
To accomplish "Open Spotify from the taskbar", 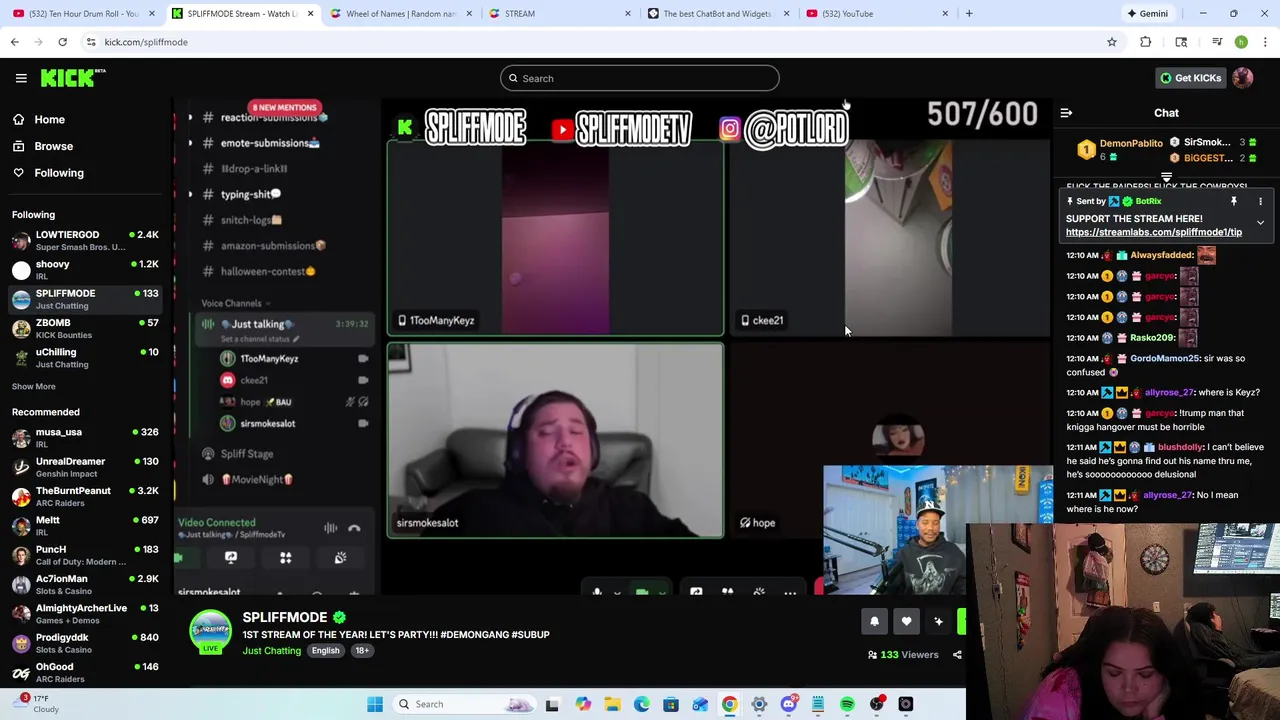I will pyautogui.click(x=847, y=704).
